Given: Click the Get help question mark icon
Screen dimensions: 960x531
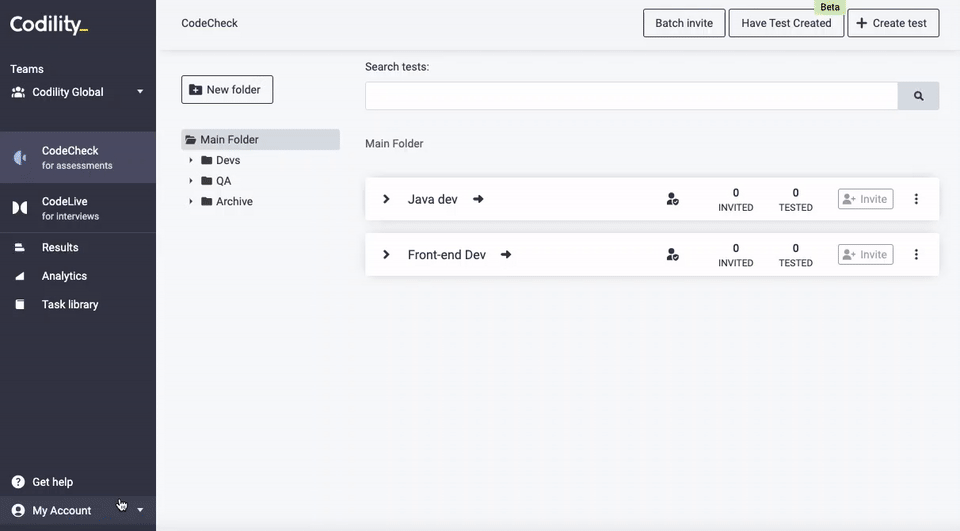Looking at the screenshot, I should coord(18,482).
